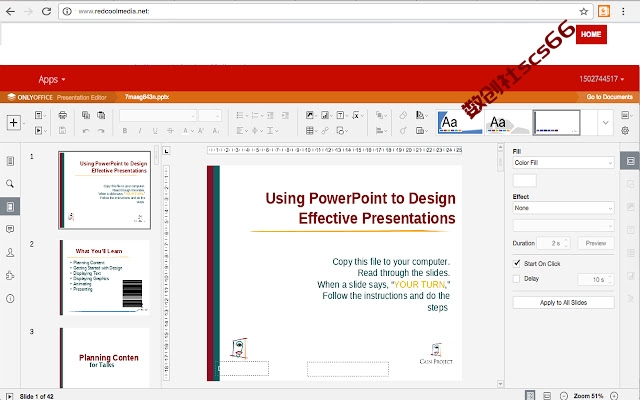The image size is (640, 400).
Task: Toggle Underline formatting
Action: pyautogui.click(x=155, y=131)
